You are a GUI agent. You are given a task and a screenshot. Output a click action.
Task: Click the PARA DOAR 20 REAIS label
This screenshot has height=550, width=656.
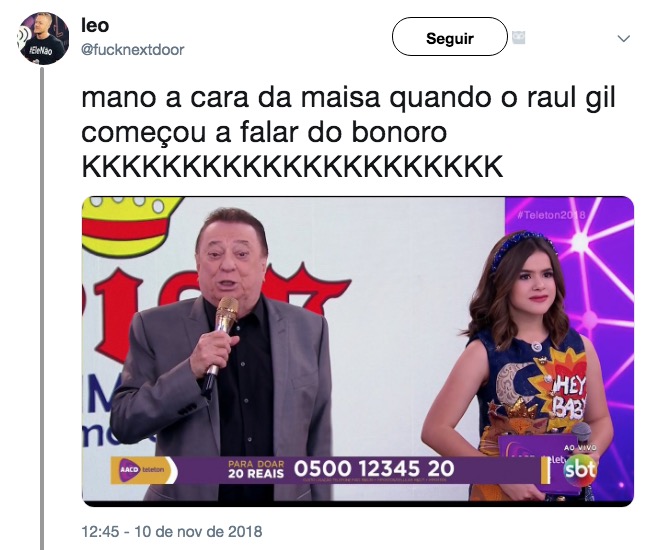256,469
